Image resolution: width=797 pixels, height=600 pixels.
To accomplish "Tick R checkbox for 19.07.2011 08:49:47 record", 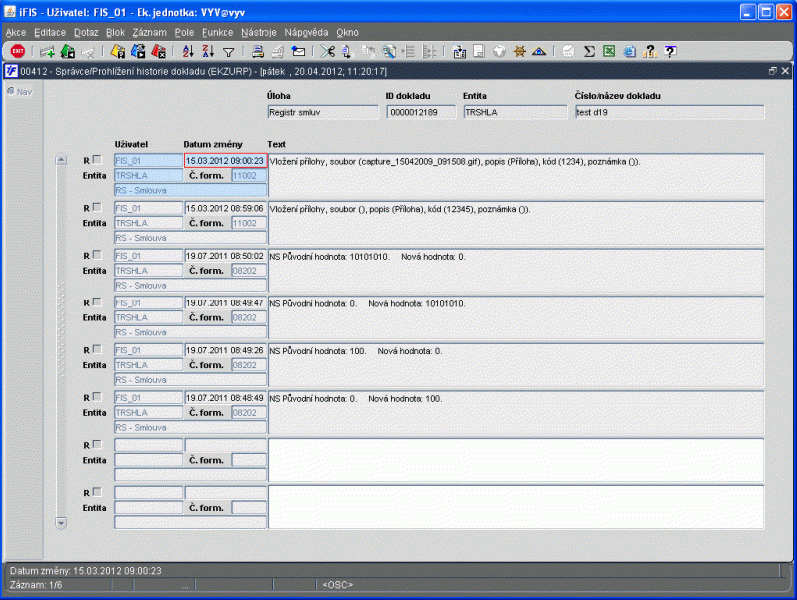I will tap(97, 302).
